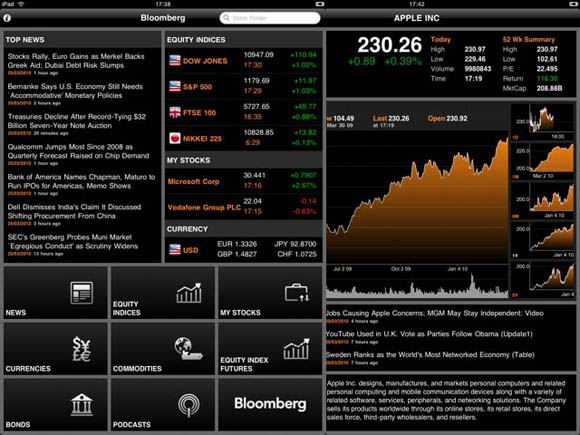Tap the Bloomberg logo tile

pos(270,404)
